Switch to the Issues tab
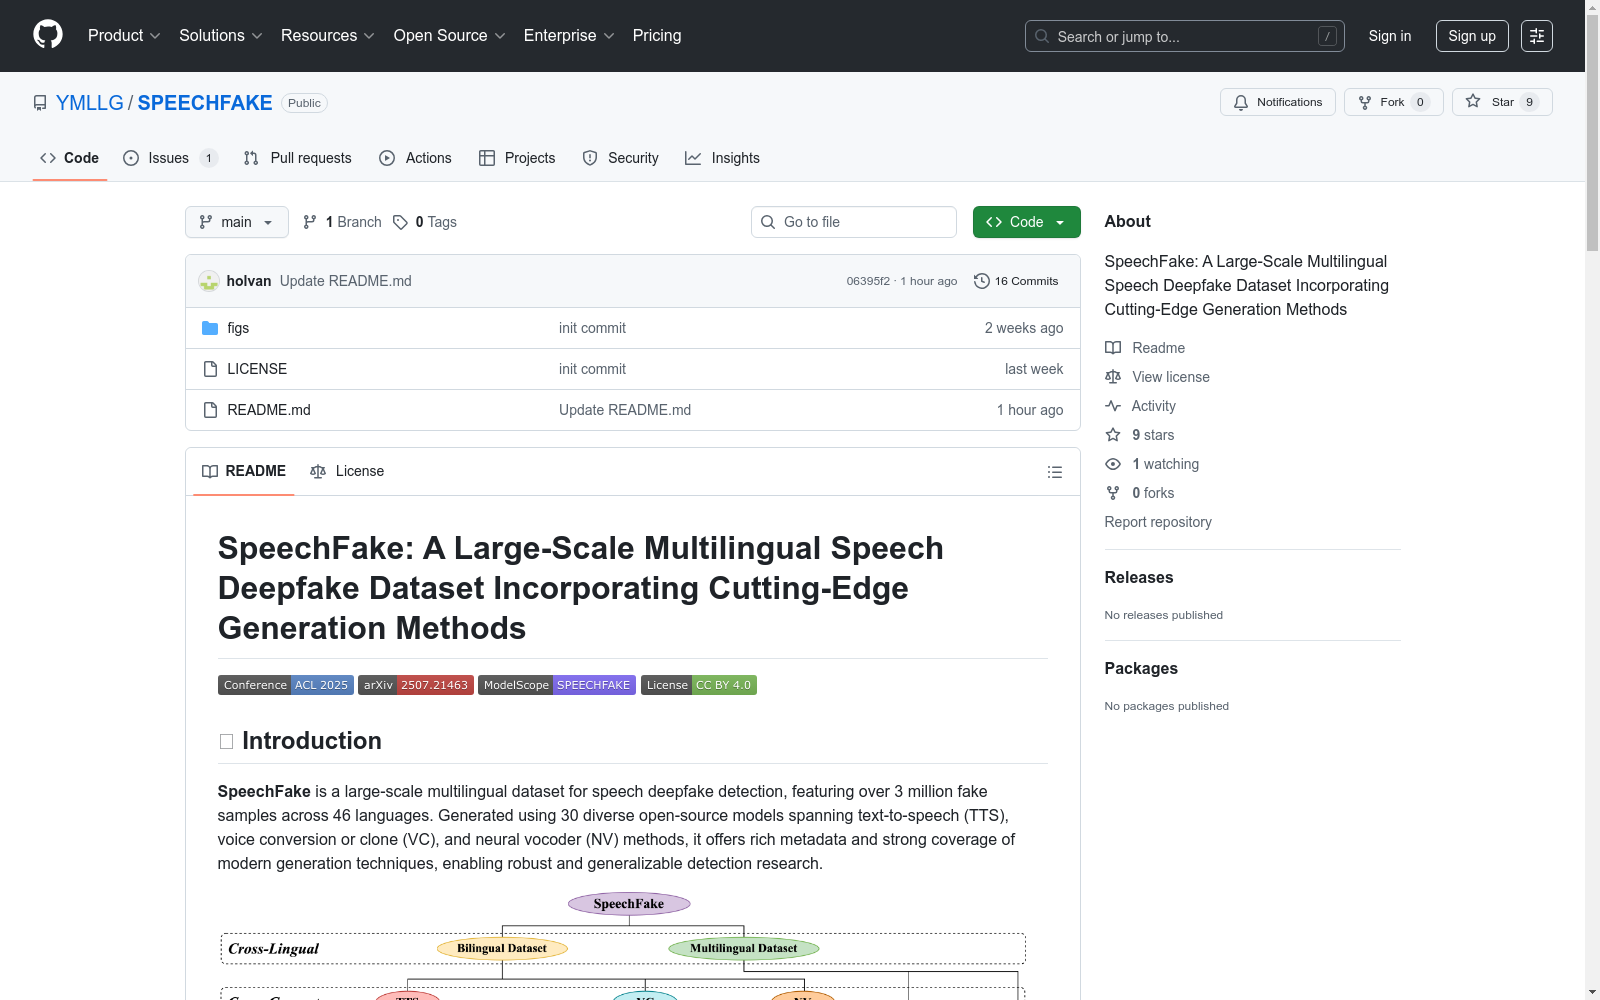1600x1000 pixels. (x=169, y=158)
